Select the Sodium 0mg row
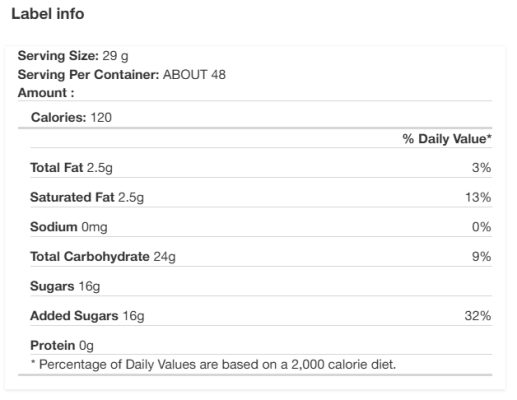Viewport: 517px width, 400px height. [261, 227]
